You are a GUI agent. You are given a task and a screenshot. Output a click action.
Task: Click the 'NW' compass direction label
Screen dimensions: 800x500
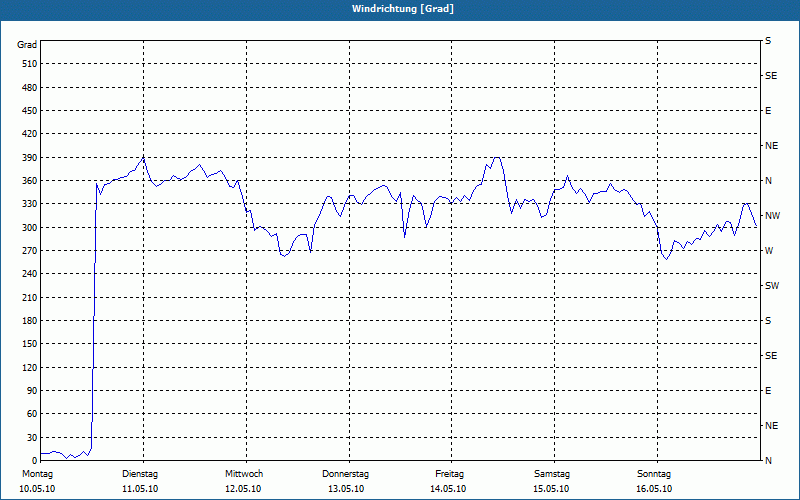pos(773,216)
